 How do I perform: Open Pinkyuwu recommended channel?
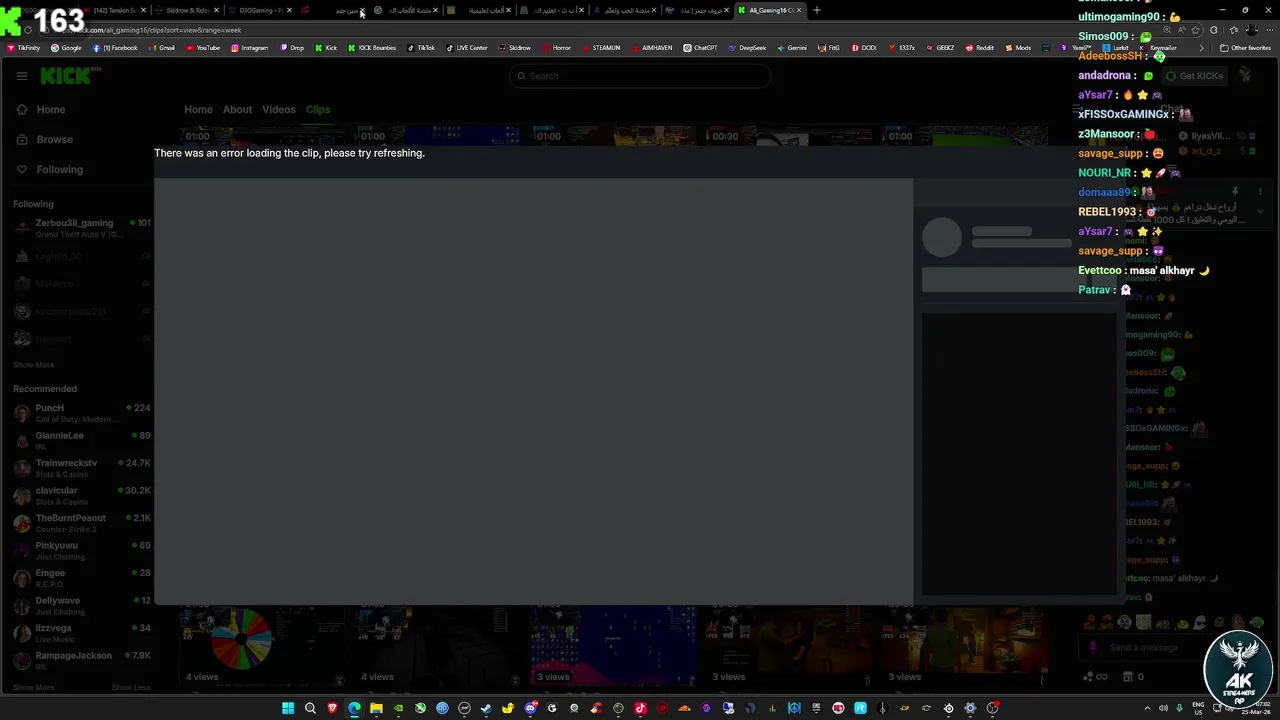(80, 551)
